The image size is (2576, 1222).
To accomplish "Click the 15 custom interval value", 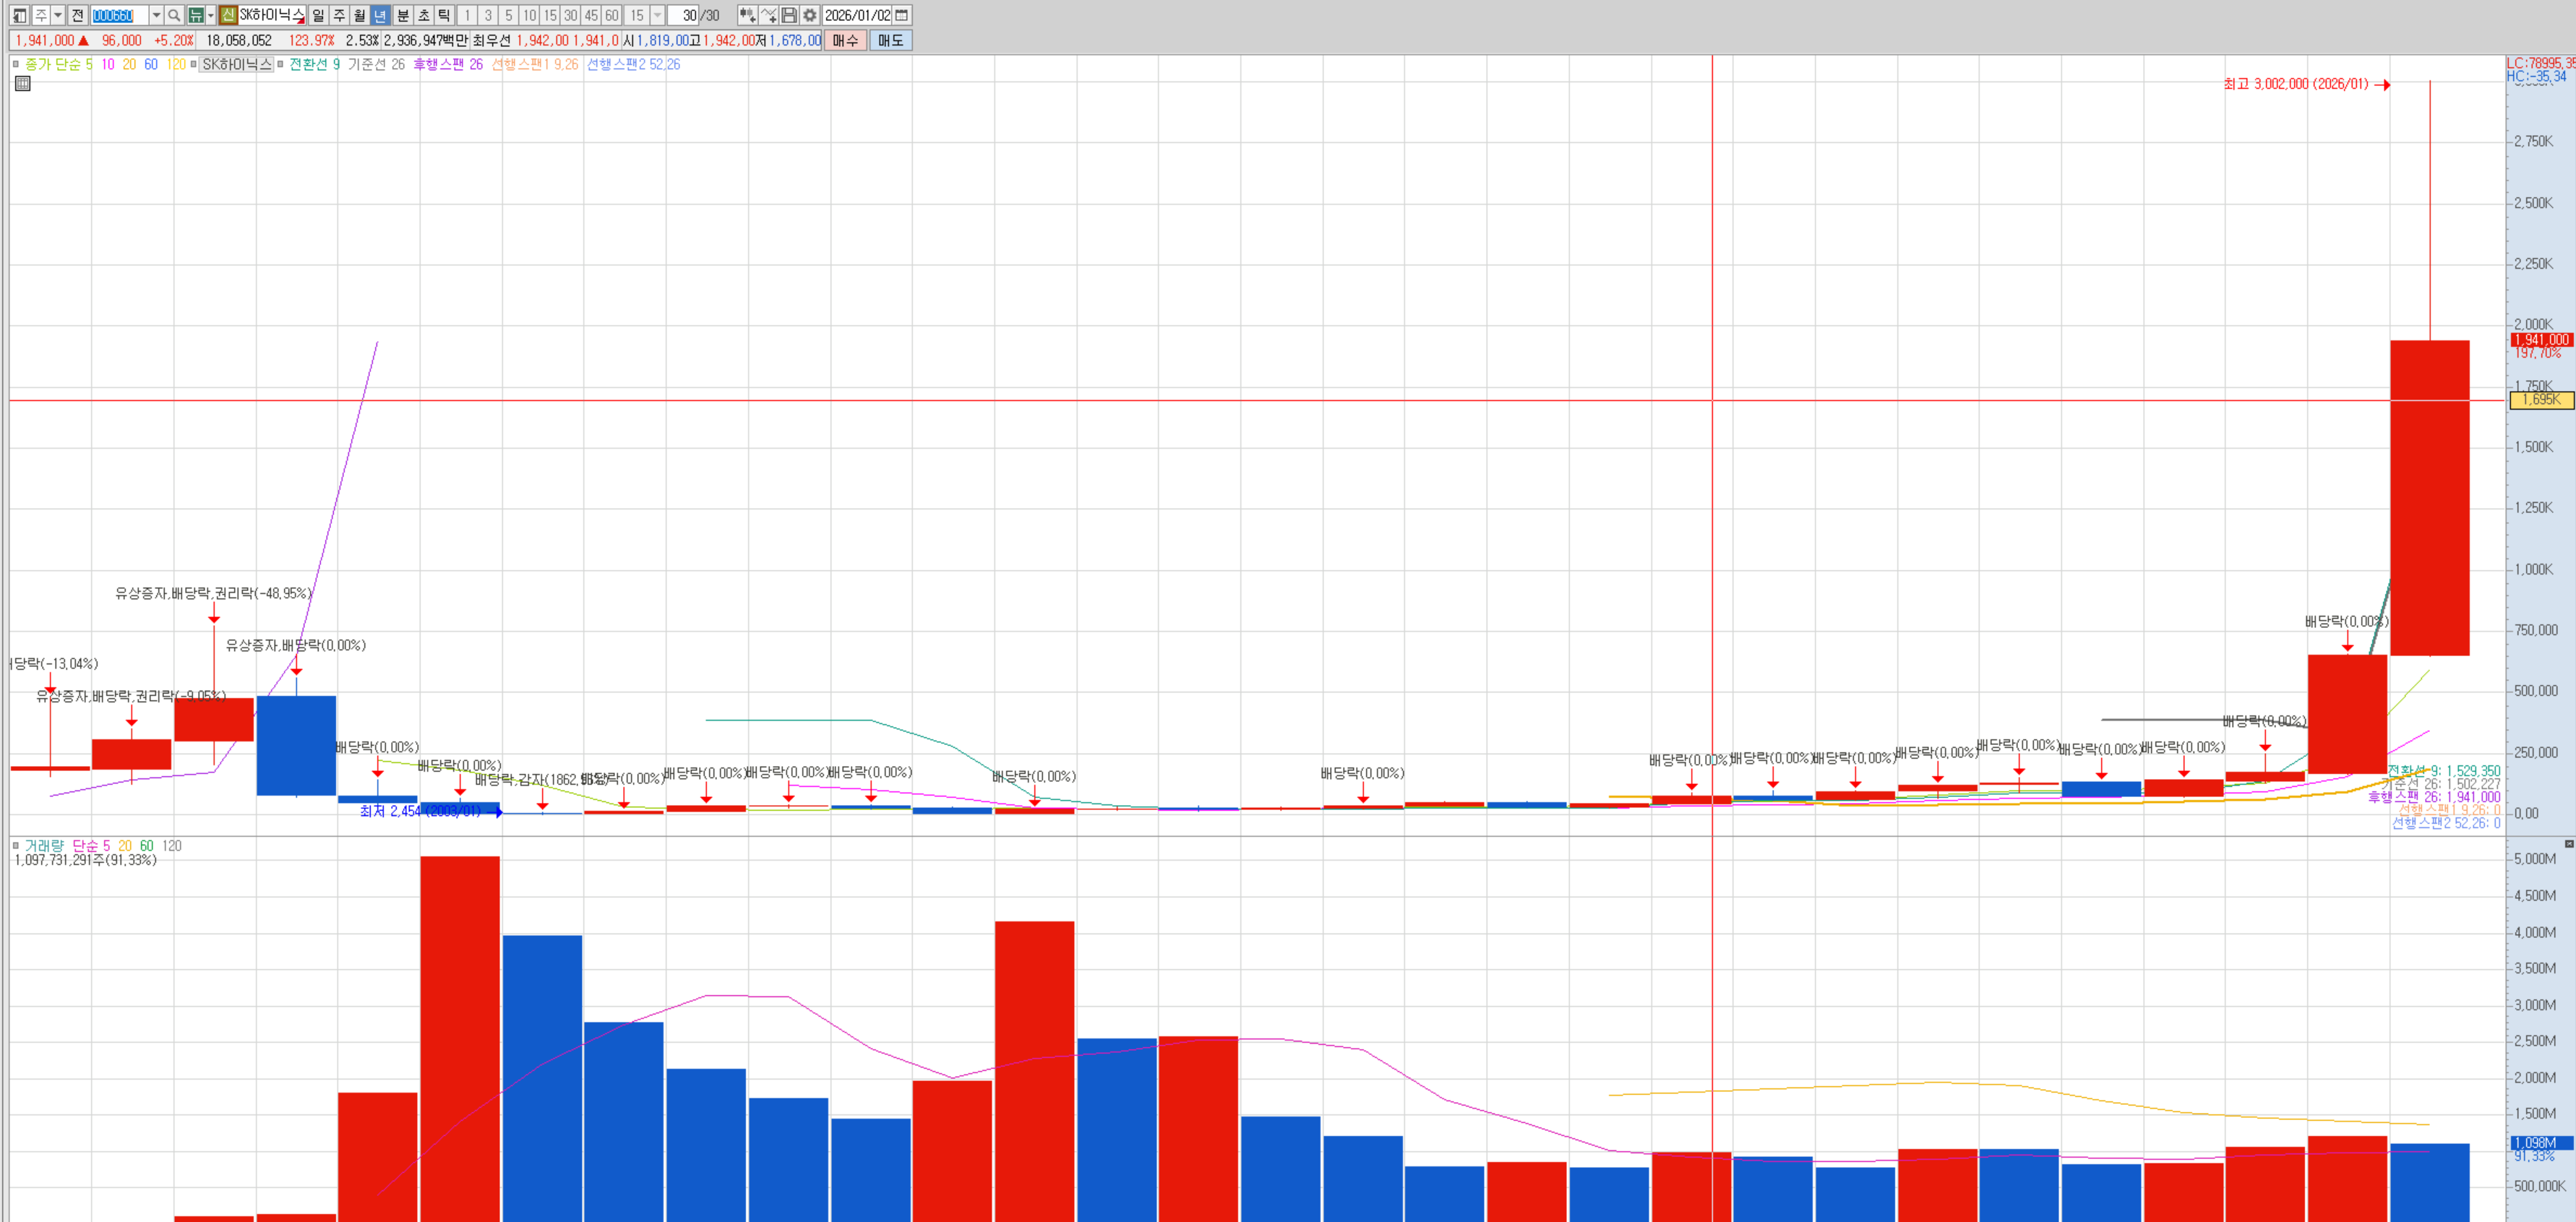I will (637, 15).
